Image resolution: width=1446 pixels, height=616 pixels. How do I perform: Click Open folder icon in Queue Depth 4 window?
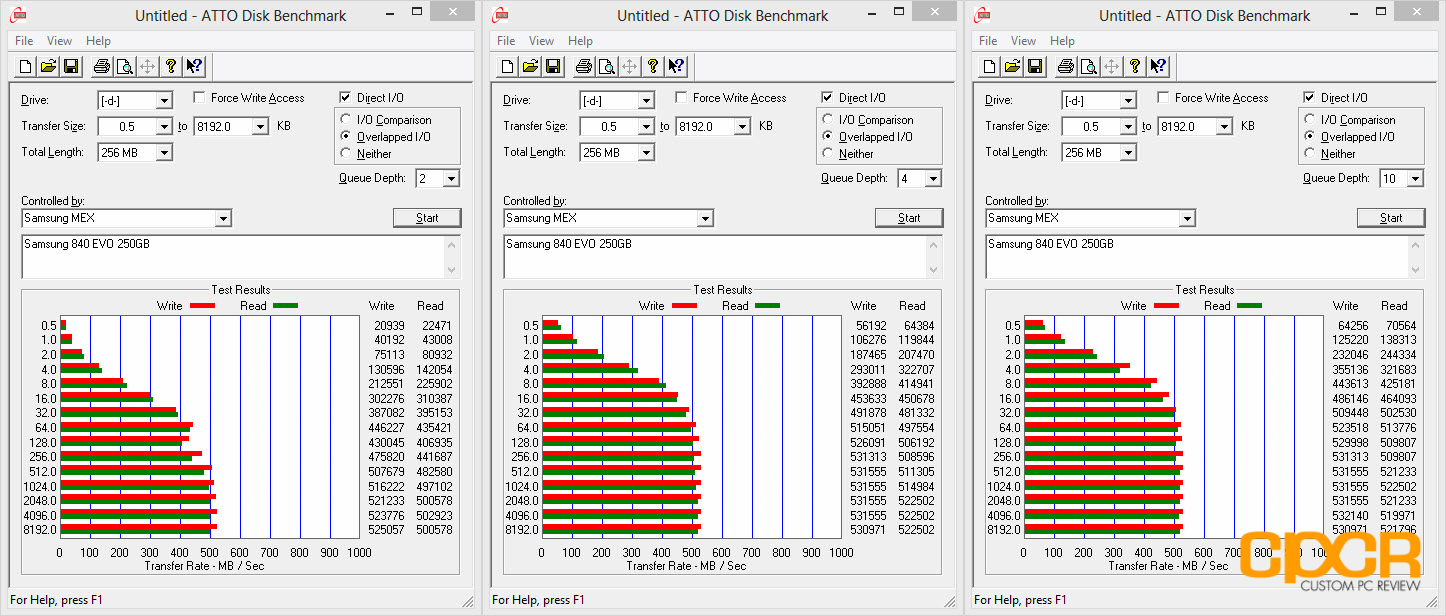[530, 67]
